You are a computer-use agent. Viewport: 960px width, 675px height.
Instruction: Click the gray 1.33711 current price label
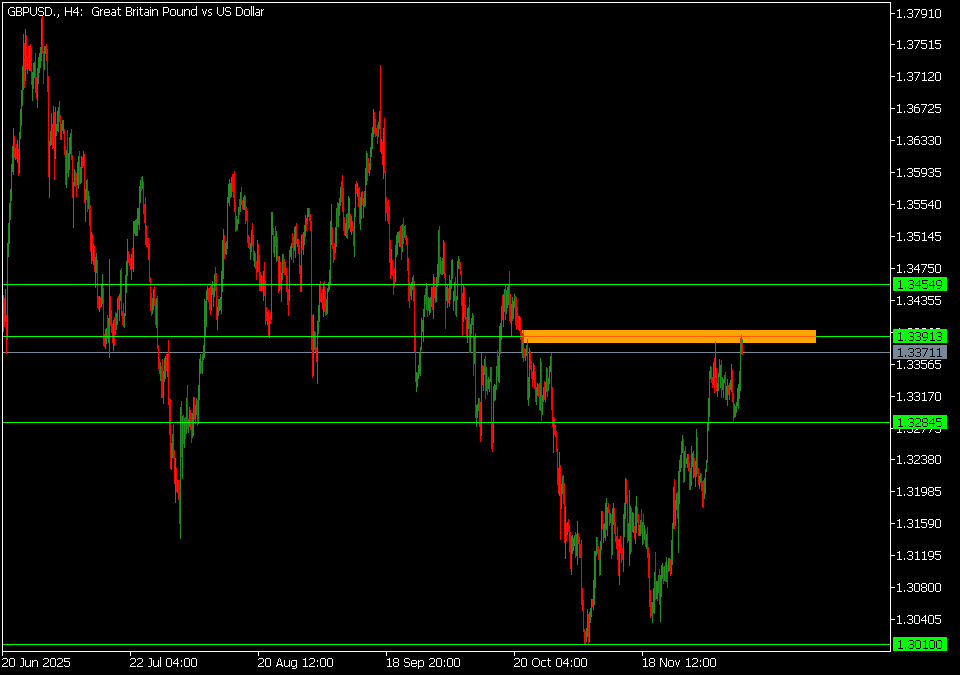[920, 353]
